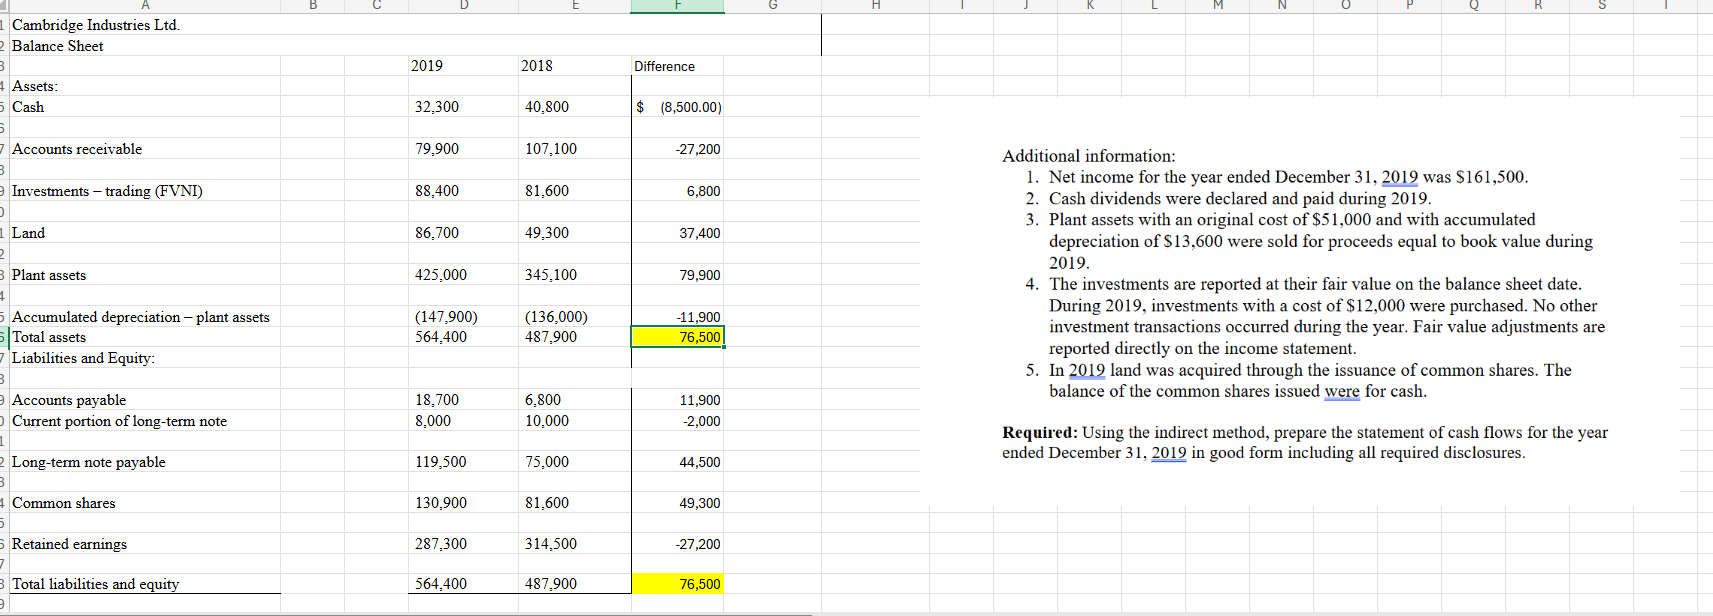Select Retained earnings 2018 value 314,500
1713x616 pixels.
[551, 544]
